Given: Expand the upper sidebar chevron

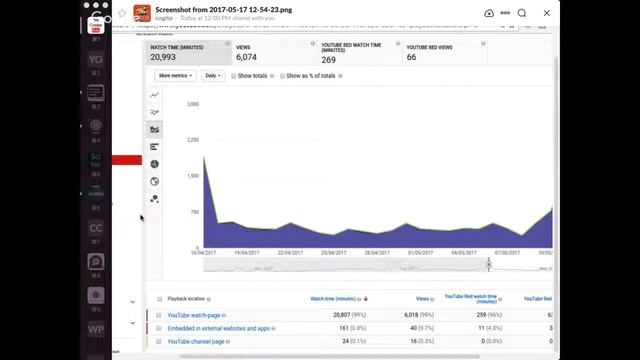Looking at the screenshot, I should [133, 302].
